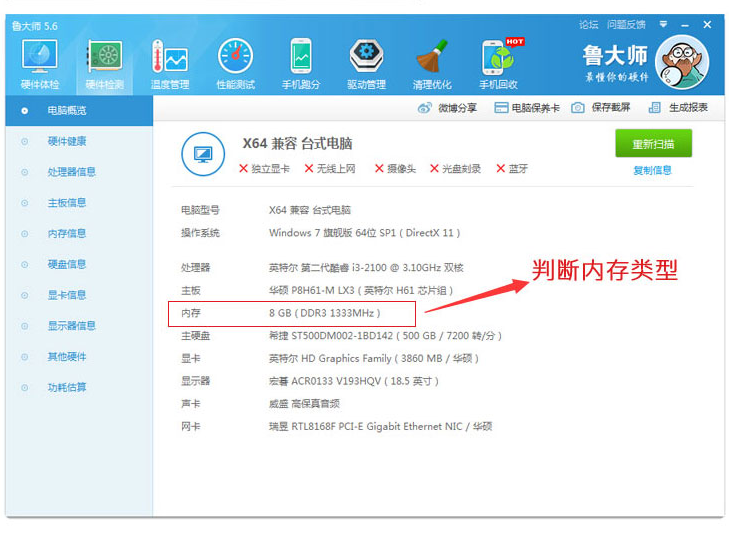Click the 鲁大师 mascot avatar image
Viewport: 729px width, 537px height.
(682, 62)
